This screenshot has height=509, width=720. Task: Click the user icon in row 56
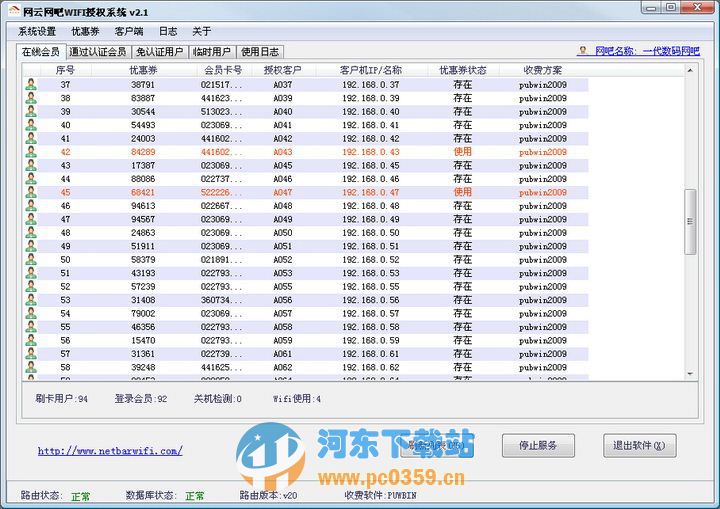click(x=31, y=340)
